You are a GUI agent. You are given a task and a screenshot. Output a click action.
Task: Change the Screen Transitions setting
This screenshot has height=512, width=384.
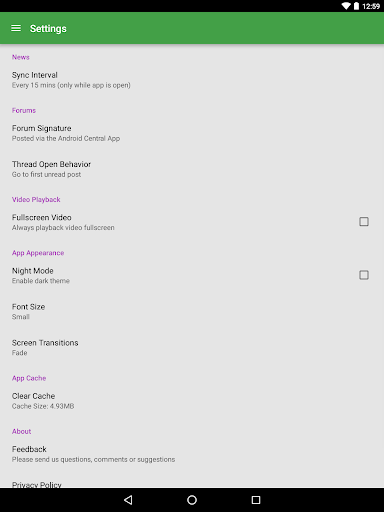tap(192, 348)
